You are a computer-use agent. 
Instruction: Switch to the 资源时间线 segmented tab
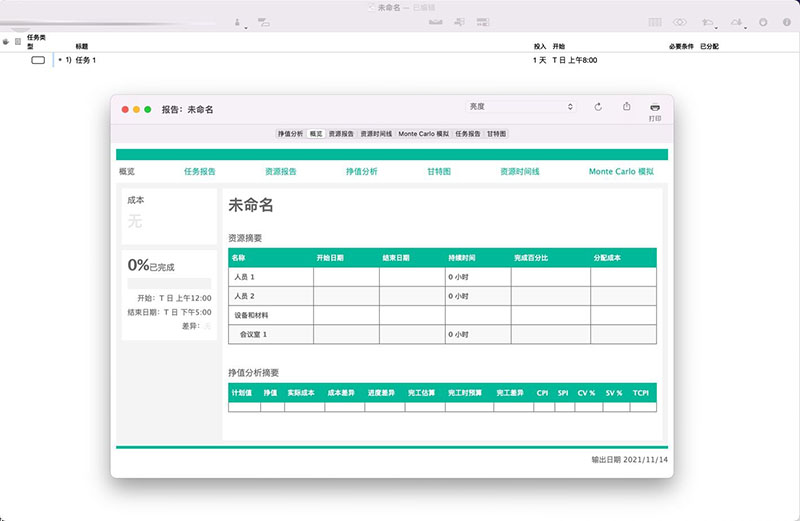click(x=376, y=134)
